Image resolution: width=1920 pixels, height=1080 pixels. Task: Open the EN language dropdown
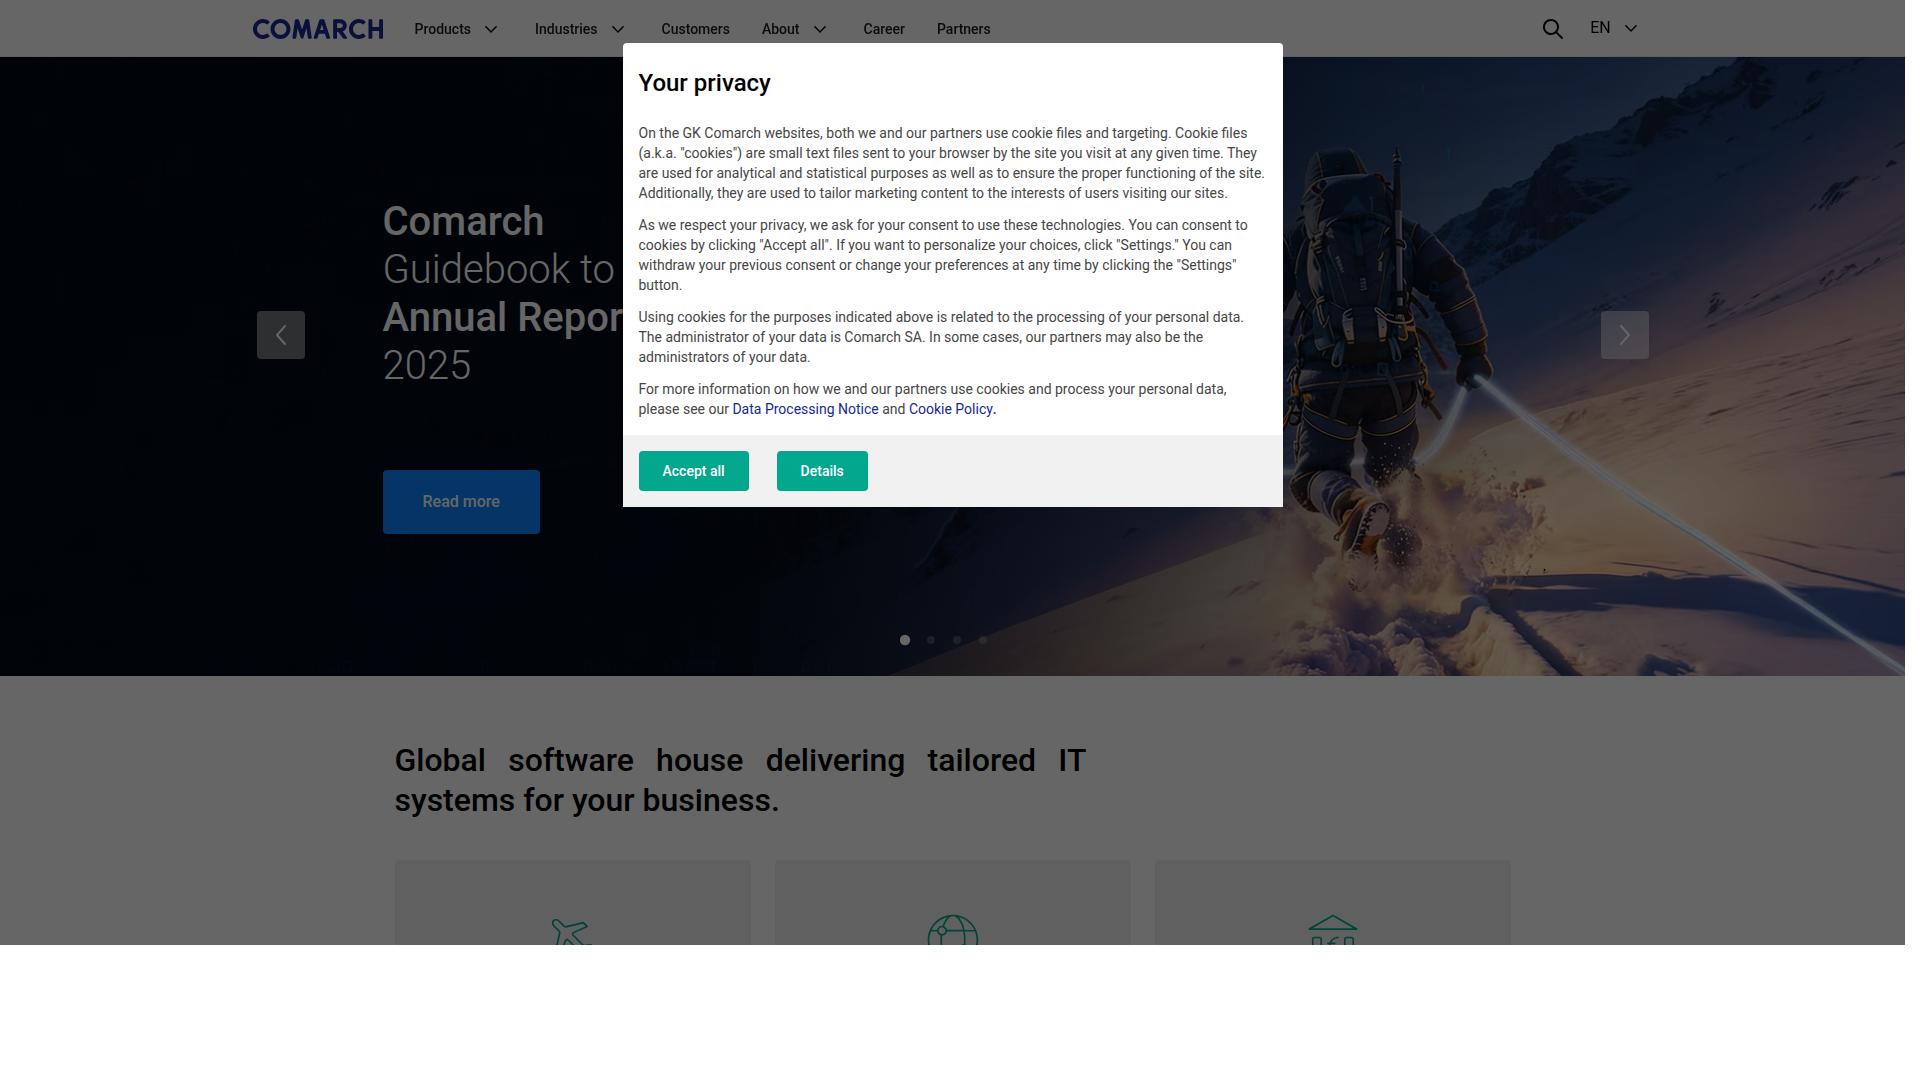point(1613,28)
